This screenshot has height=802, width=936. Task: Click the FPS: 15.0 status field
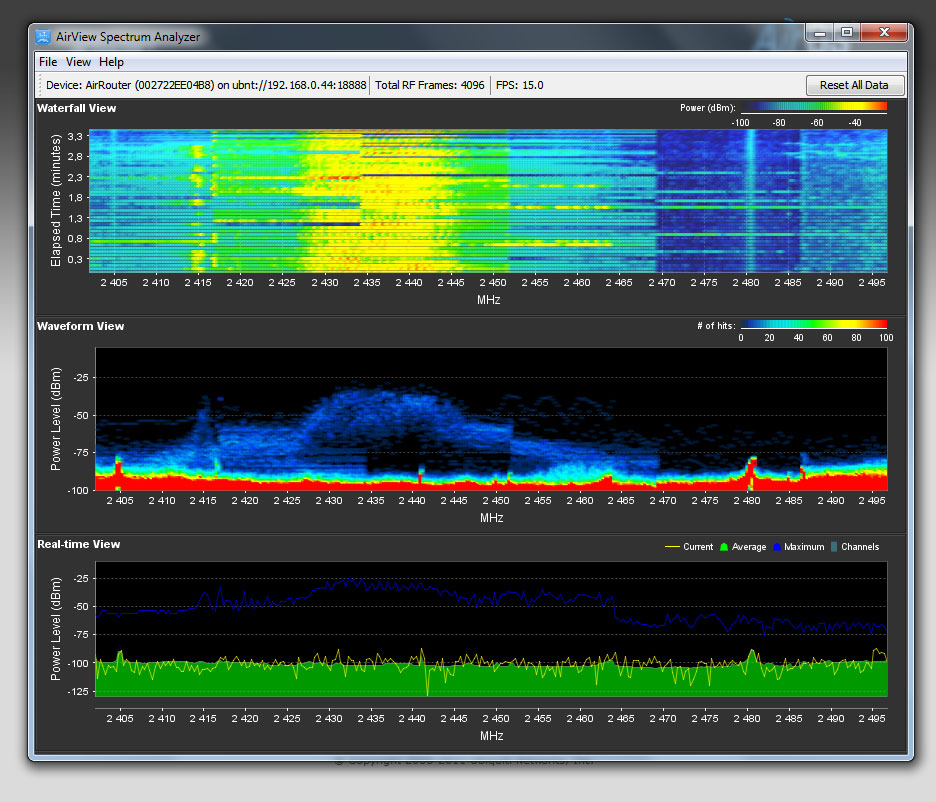[x=520, y=85]
